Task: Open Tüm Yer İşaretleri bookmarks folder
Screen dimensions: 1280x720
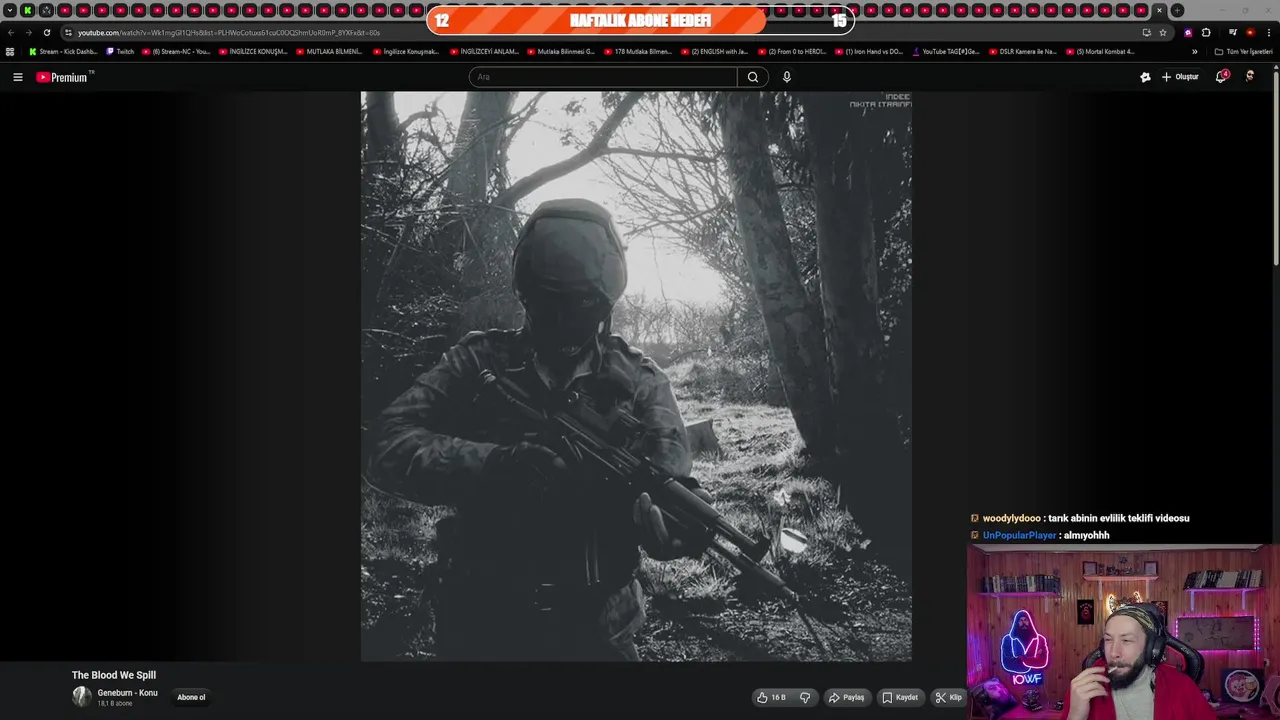Action: click(x=1243, y=51)
